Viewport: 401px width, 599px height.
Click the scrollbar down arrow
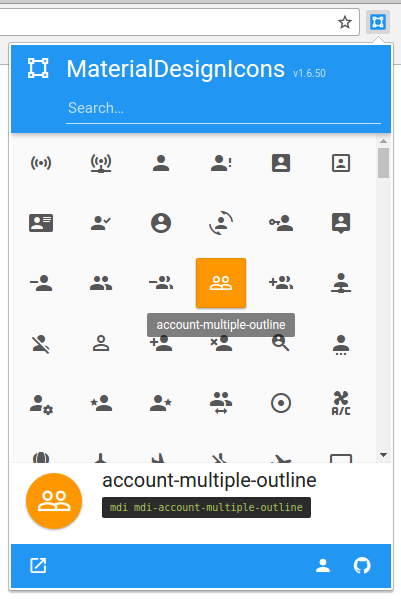point(383,455)
